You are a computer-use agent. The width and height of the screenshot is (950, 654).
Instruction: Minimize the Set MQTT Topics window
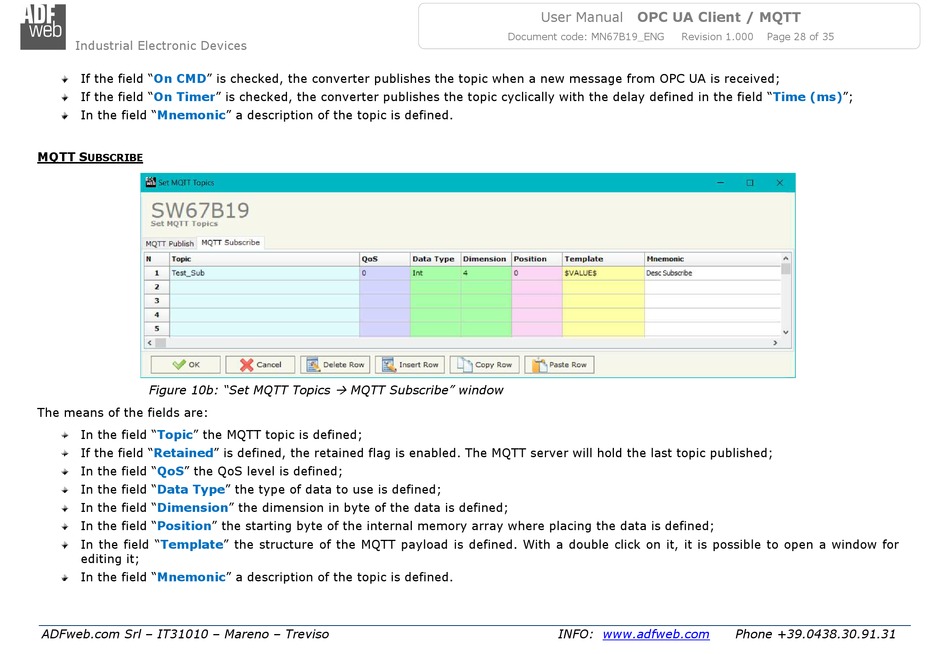click(720, 182)
